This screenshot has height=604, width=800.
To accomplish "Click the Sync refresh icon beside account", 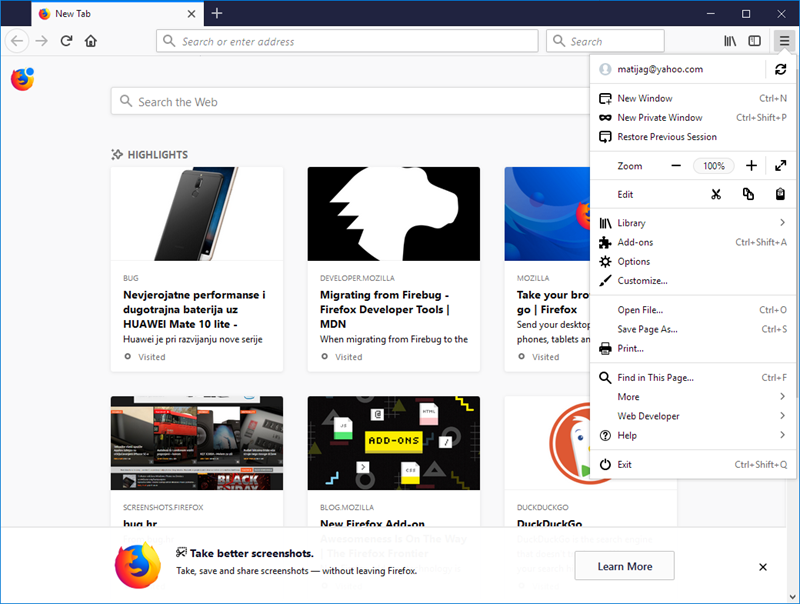I will [x=781, y=69].
